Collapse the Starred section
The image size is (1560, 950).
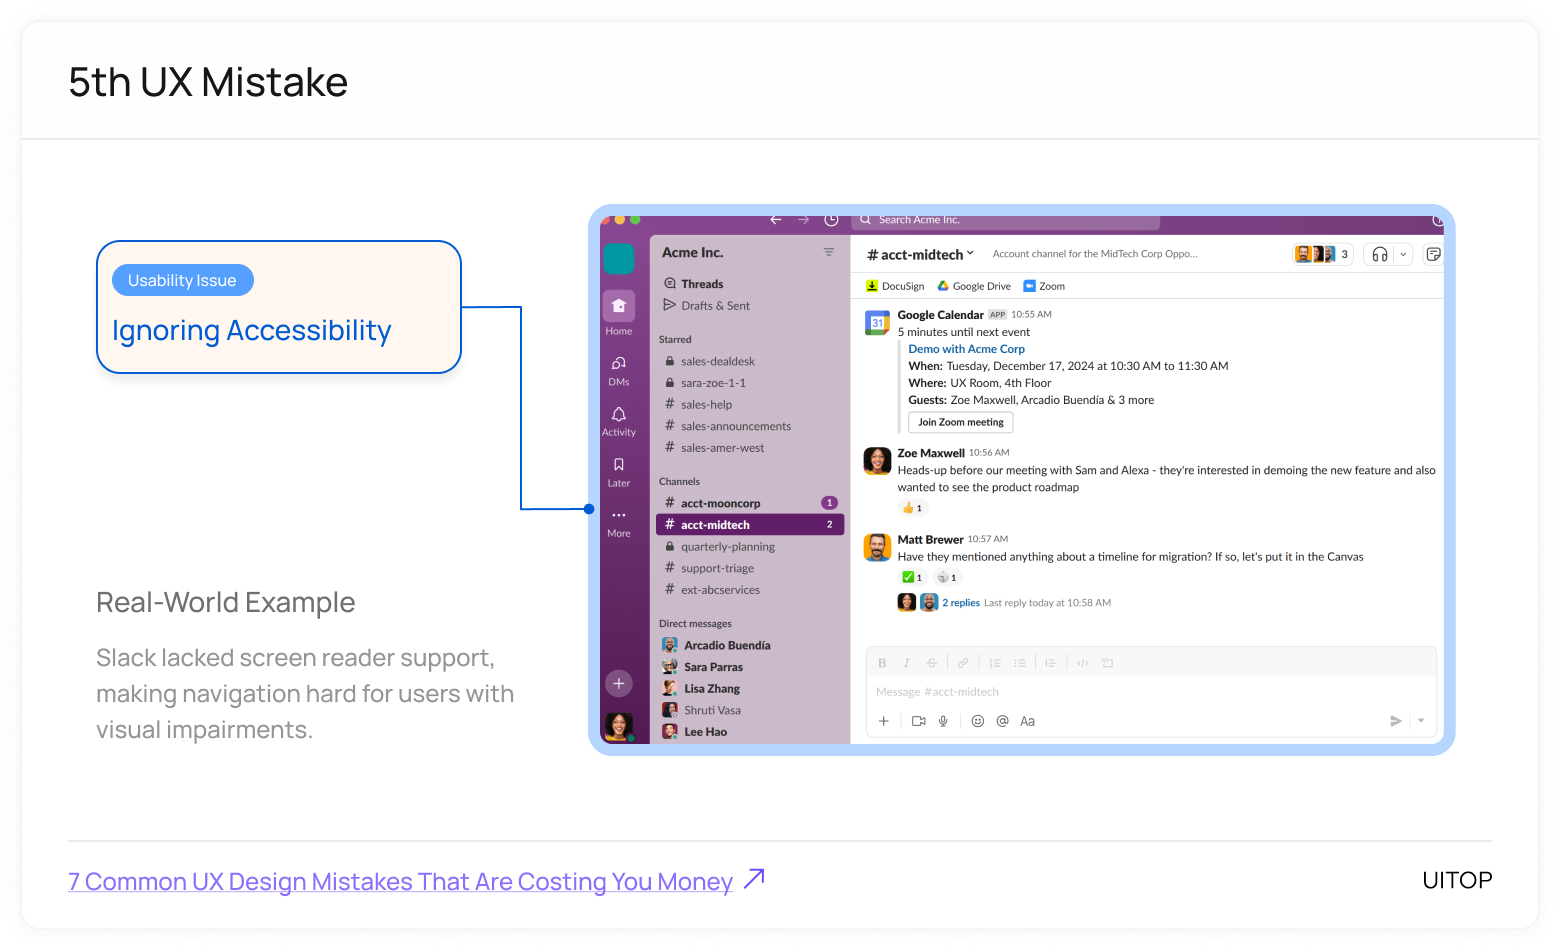pos(675,340)
